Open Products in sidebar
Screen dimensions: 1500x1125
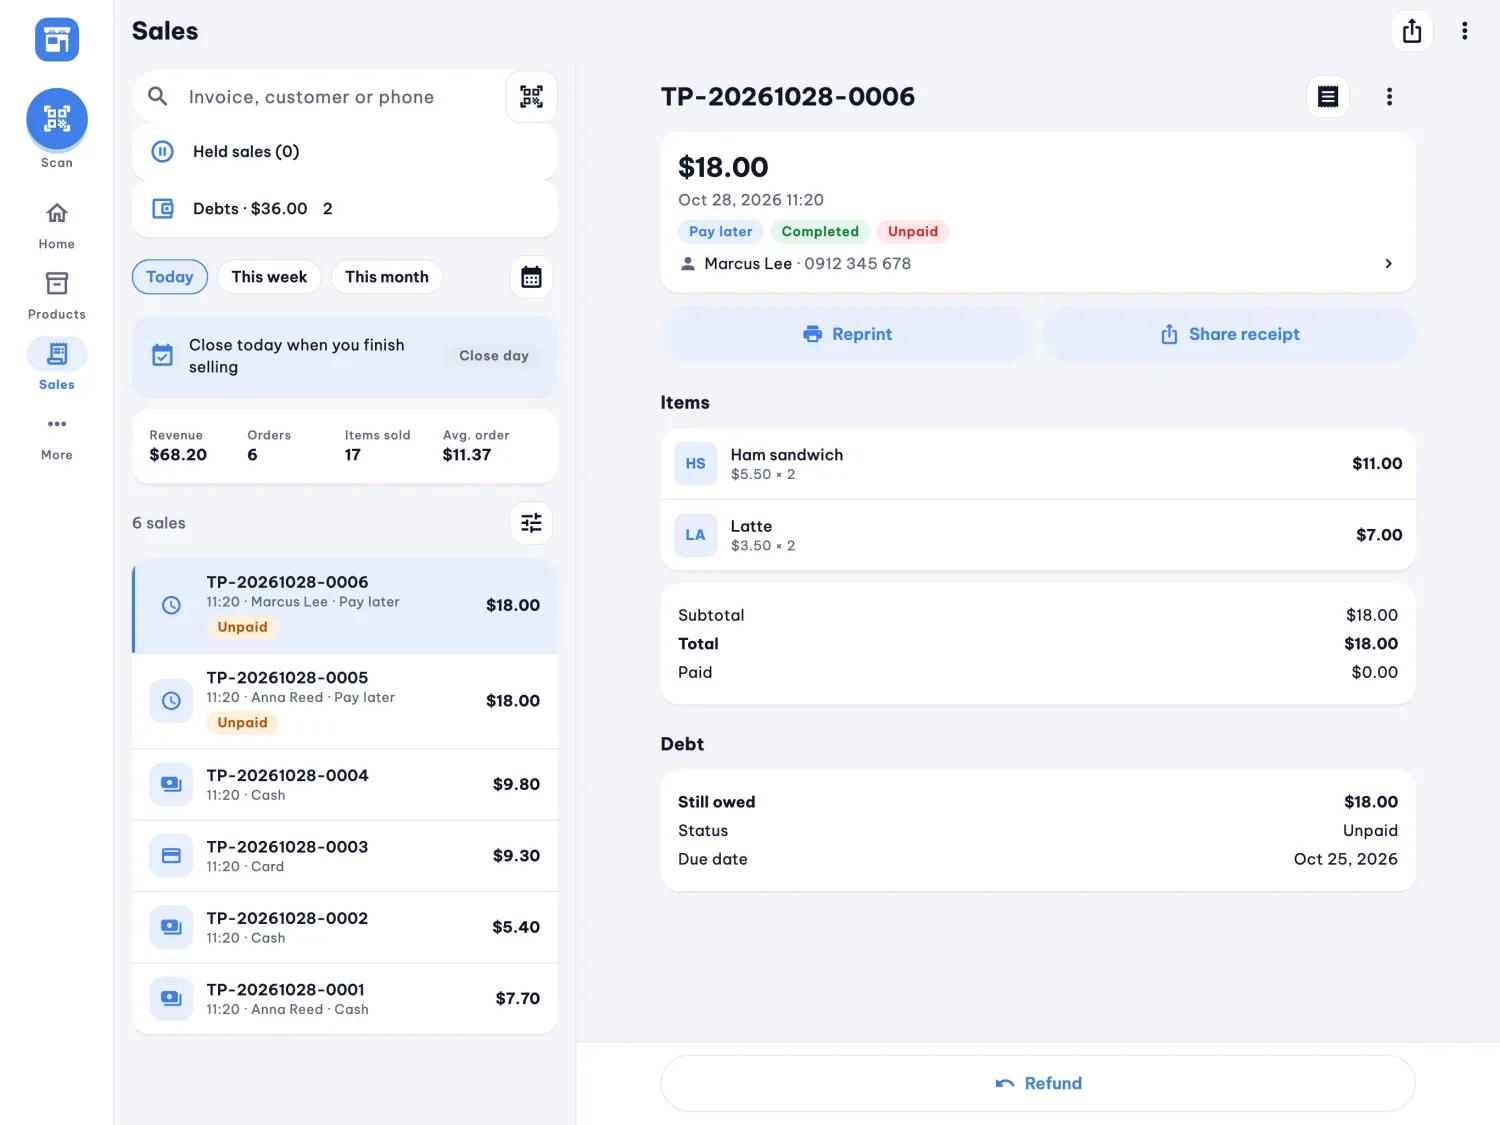tap(57, 295)
